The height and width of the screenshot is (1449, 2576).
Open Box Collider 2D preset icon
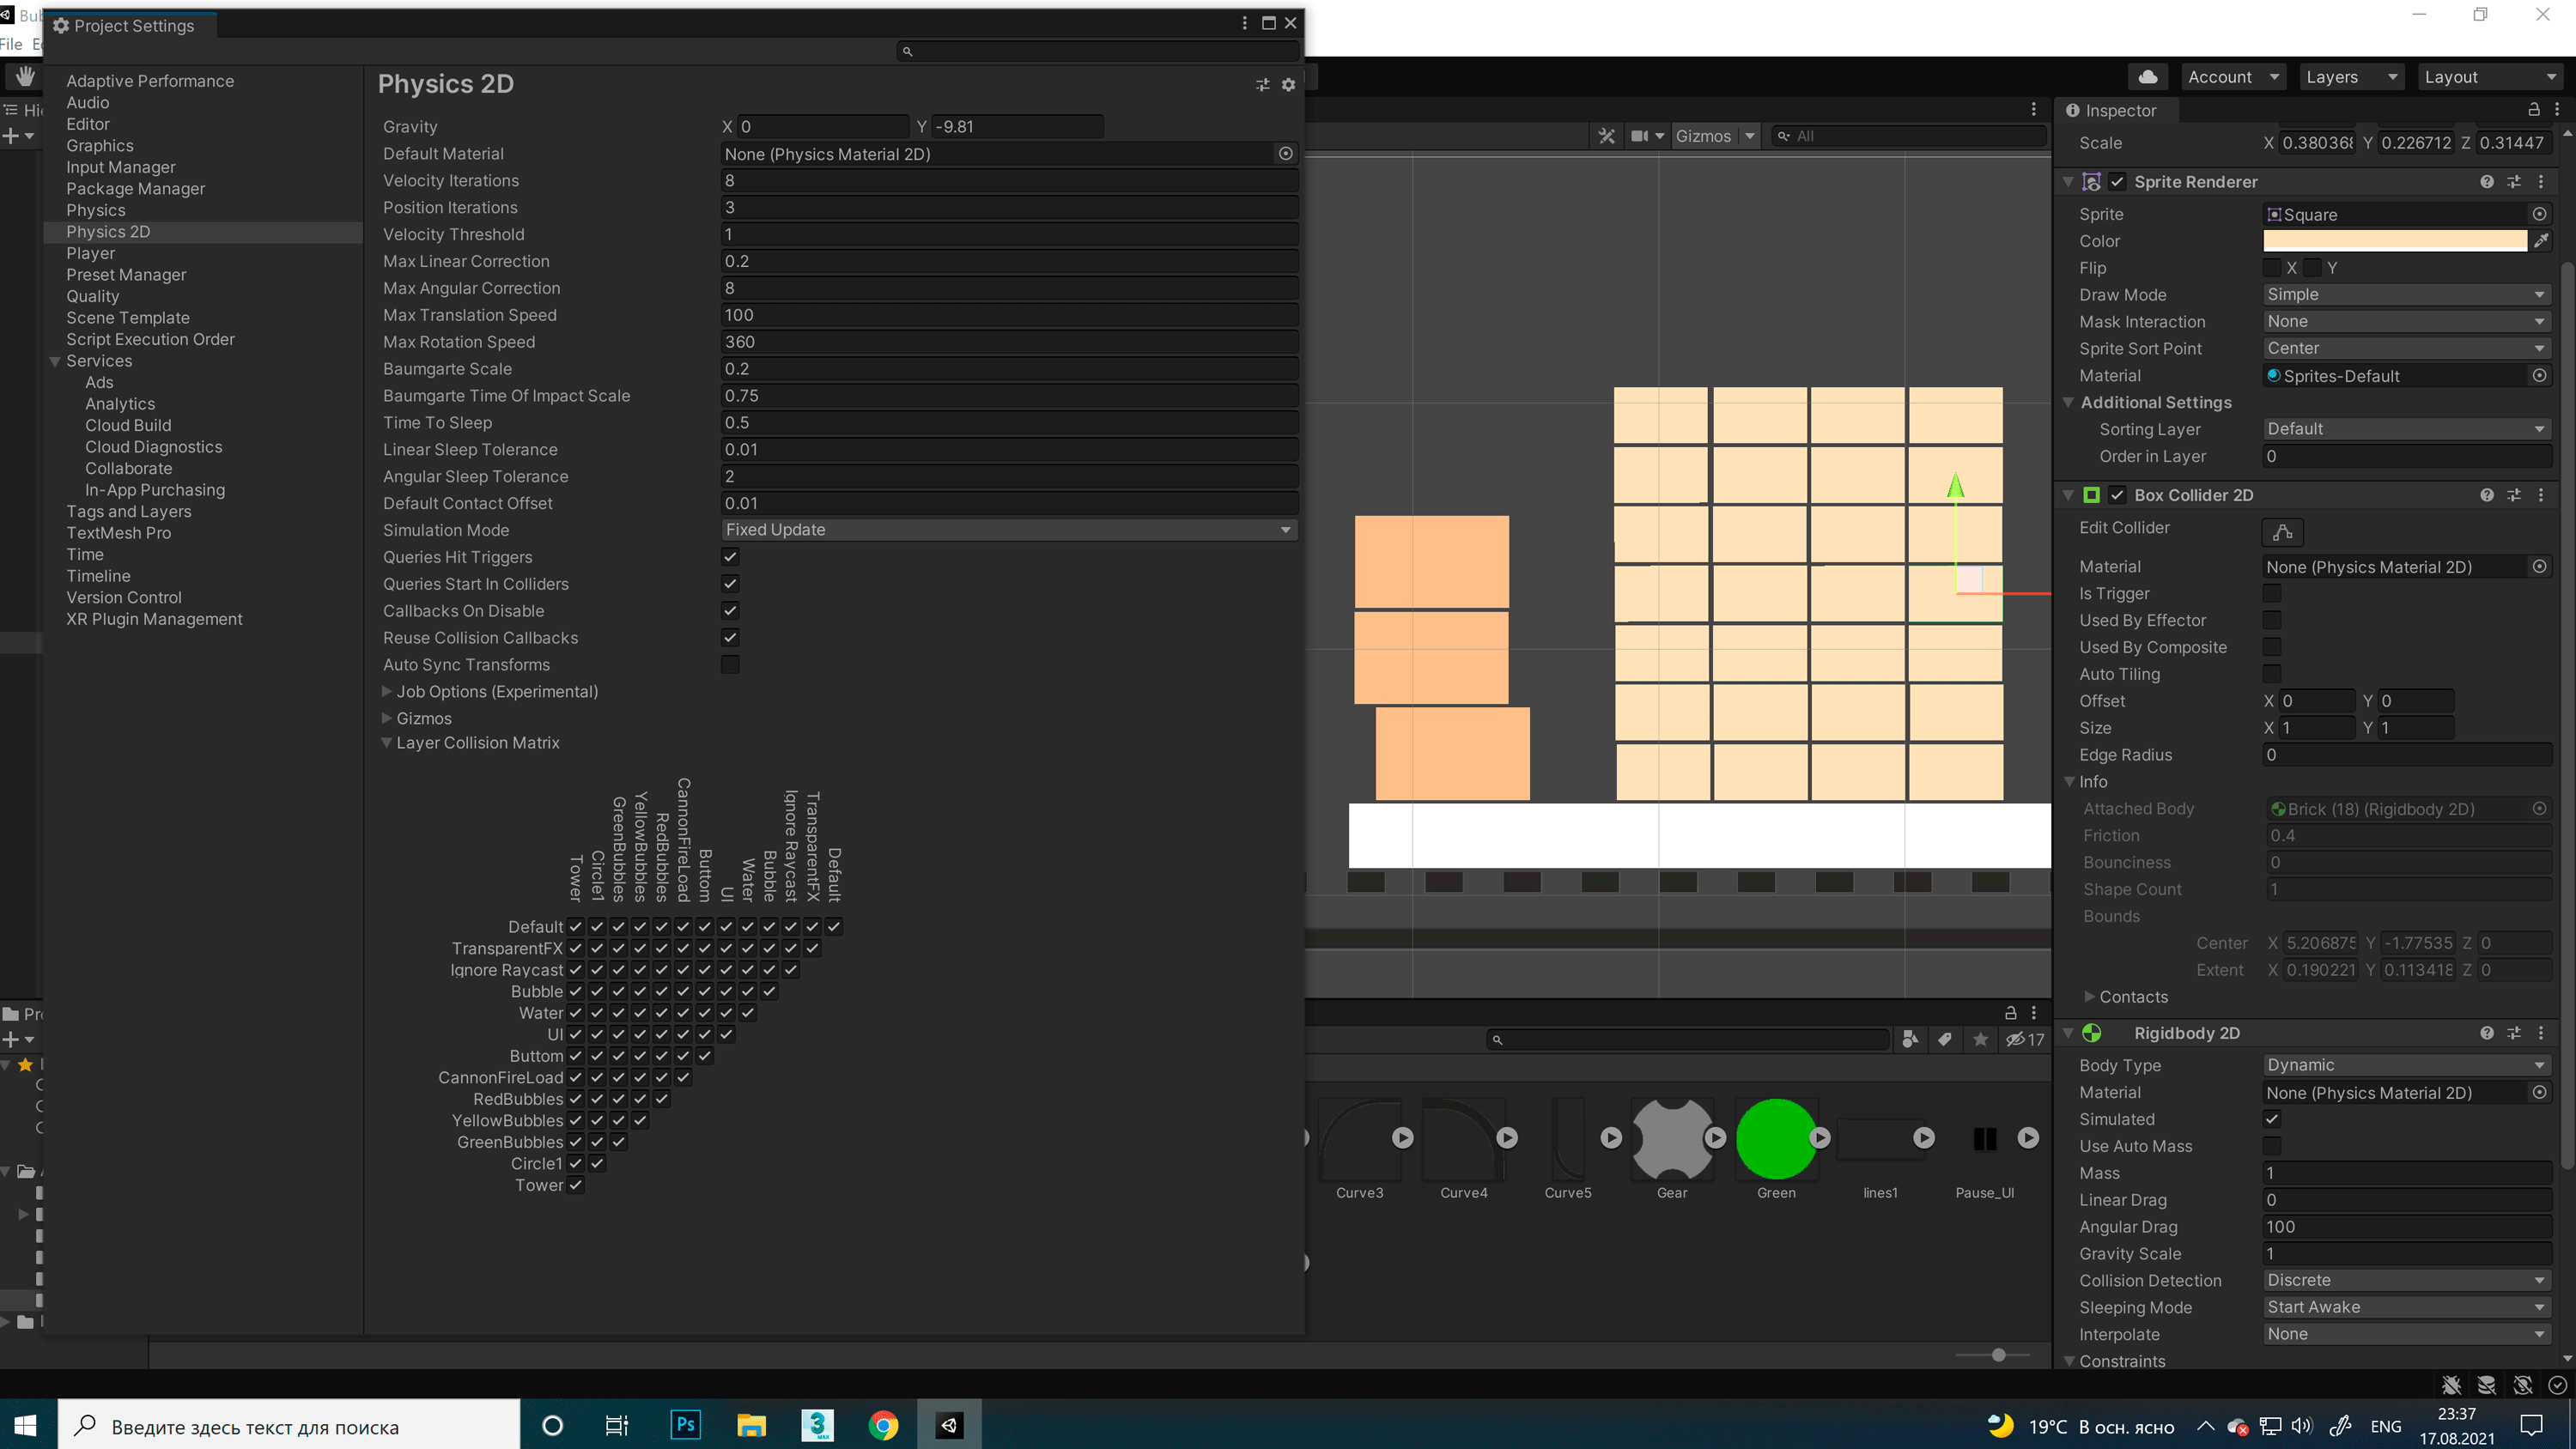pyautogui.click(x=2514, y=495)
